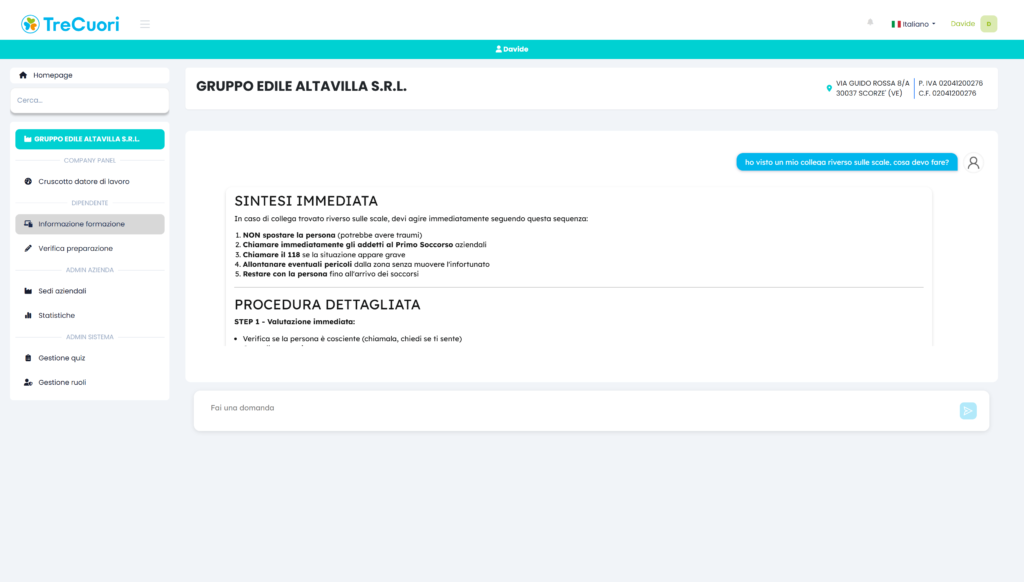Click the user avatar icon beside chat bubble
Screen dimensions: 1024x582
click(x=973, y=163)
